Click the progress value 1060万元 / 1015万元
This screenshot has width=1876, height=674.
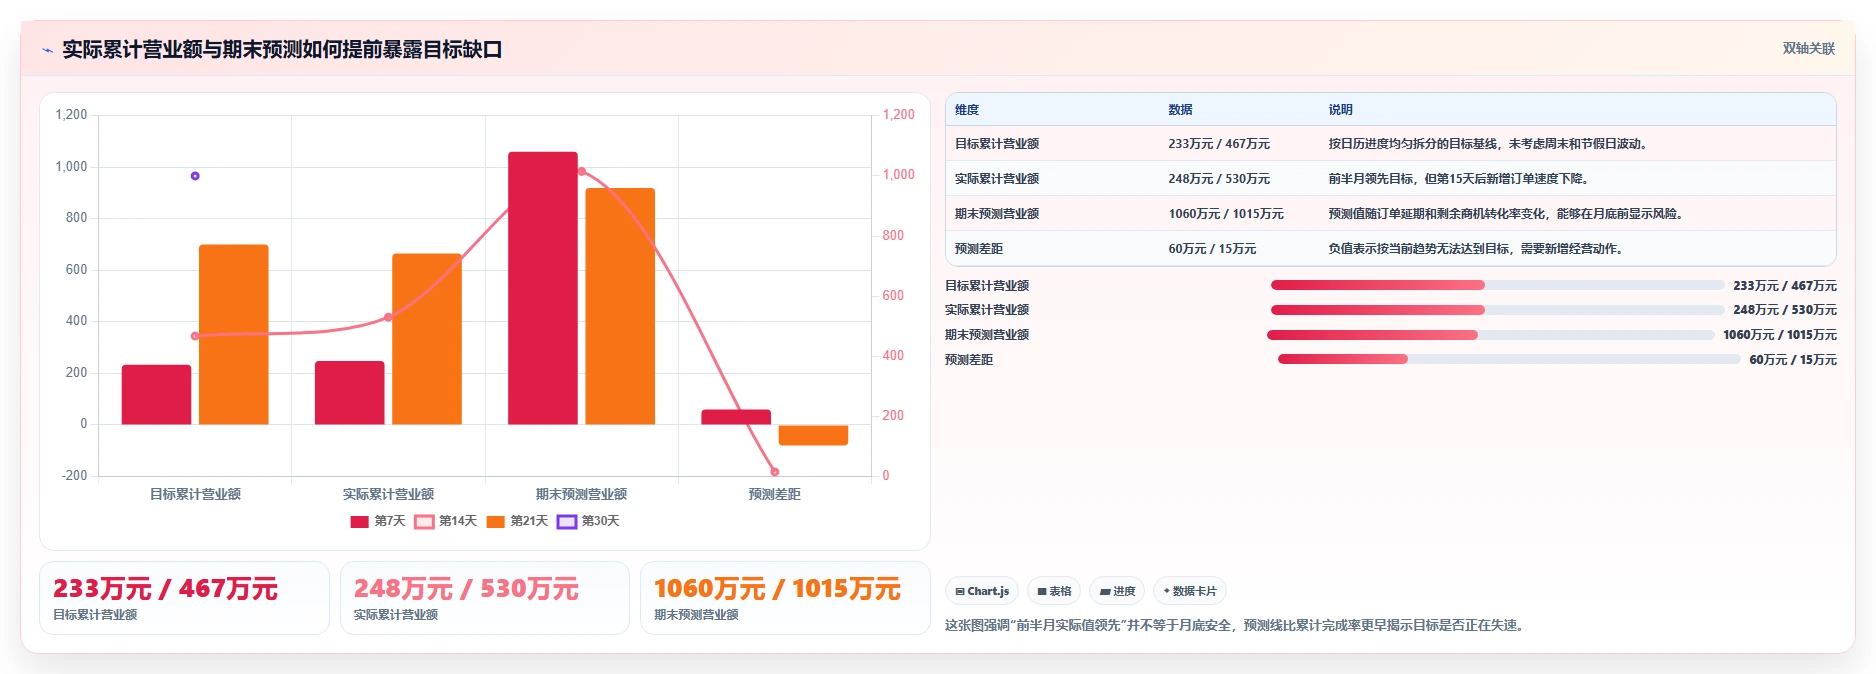tap(1780, 335)
